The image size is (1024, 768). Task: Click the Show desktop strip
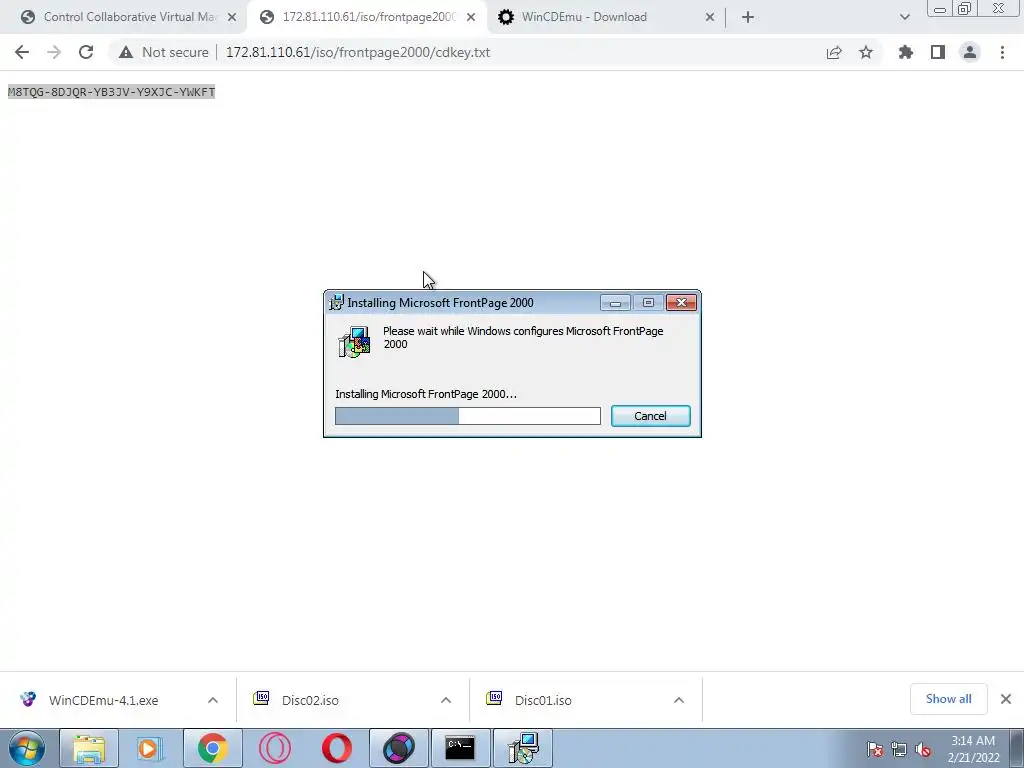pyautogui.click(x=1017, y=748)
